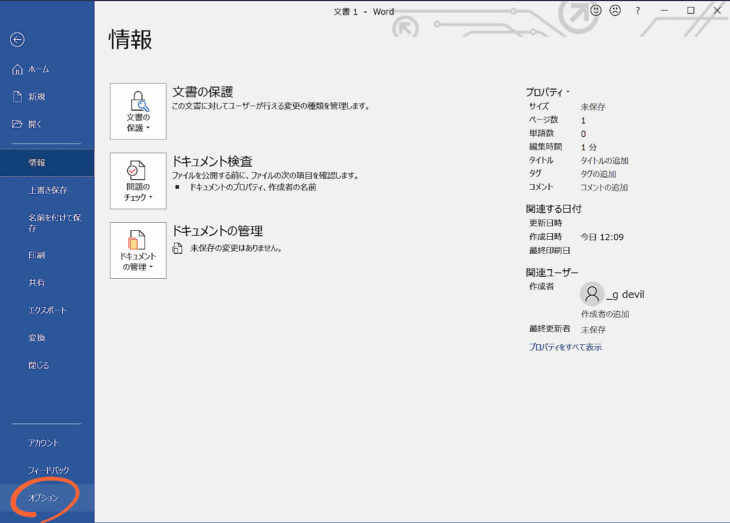
Task: Click the ホーム house icon
Action: [x=17, y=69]
